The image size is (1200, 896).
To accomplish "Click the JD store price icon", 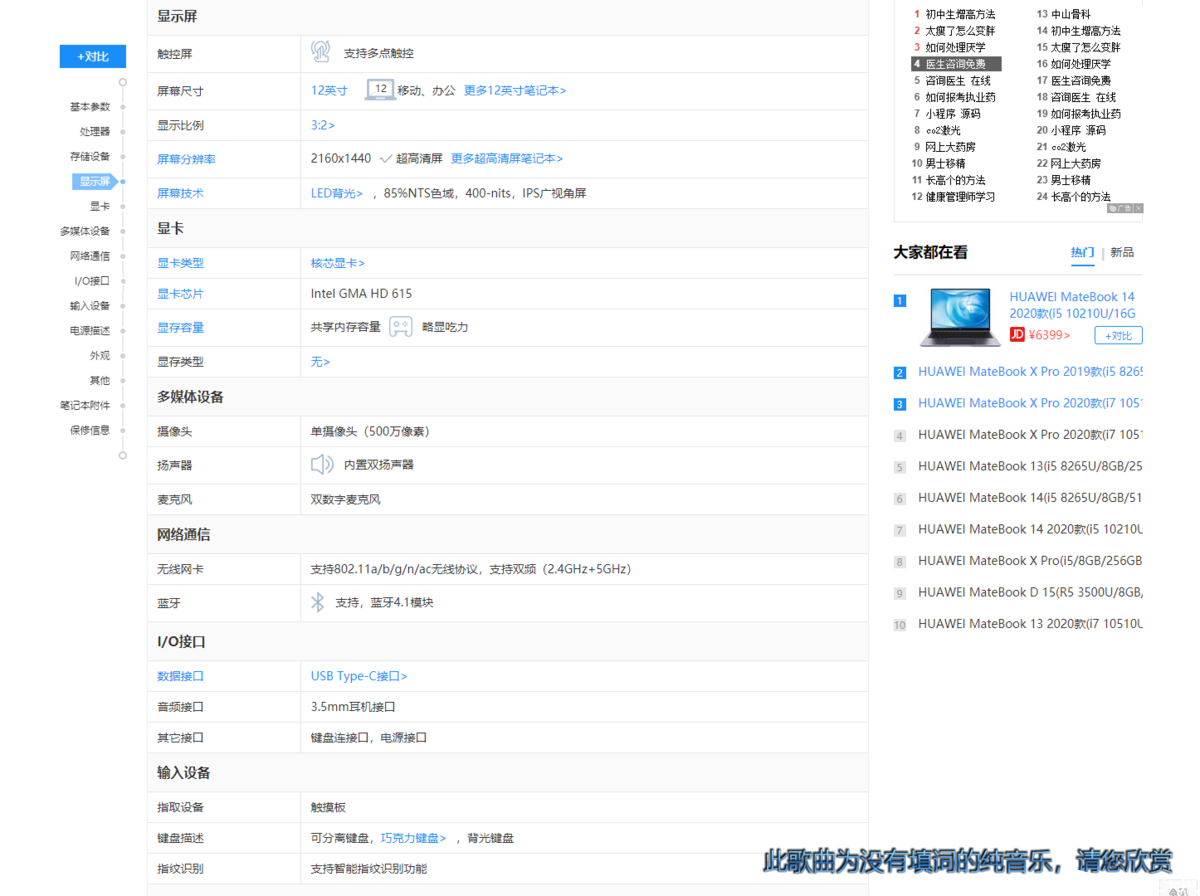I will tap(1017, 335).
